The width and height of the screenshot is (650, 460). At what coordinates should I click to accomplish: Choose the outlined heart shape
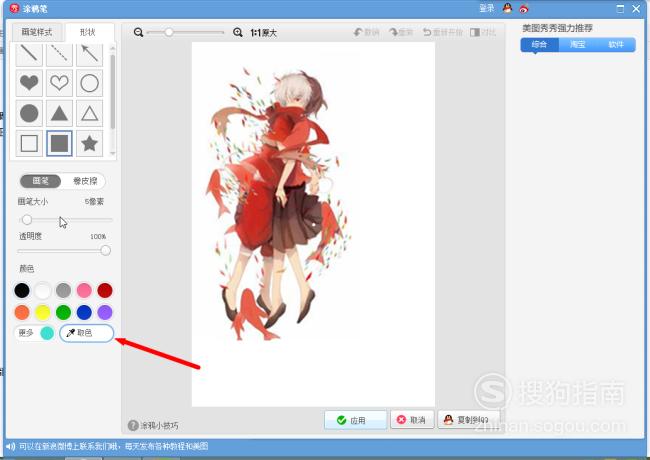tap(59, 83)
